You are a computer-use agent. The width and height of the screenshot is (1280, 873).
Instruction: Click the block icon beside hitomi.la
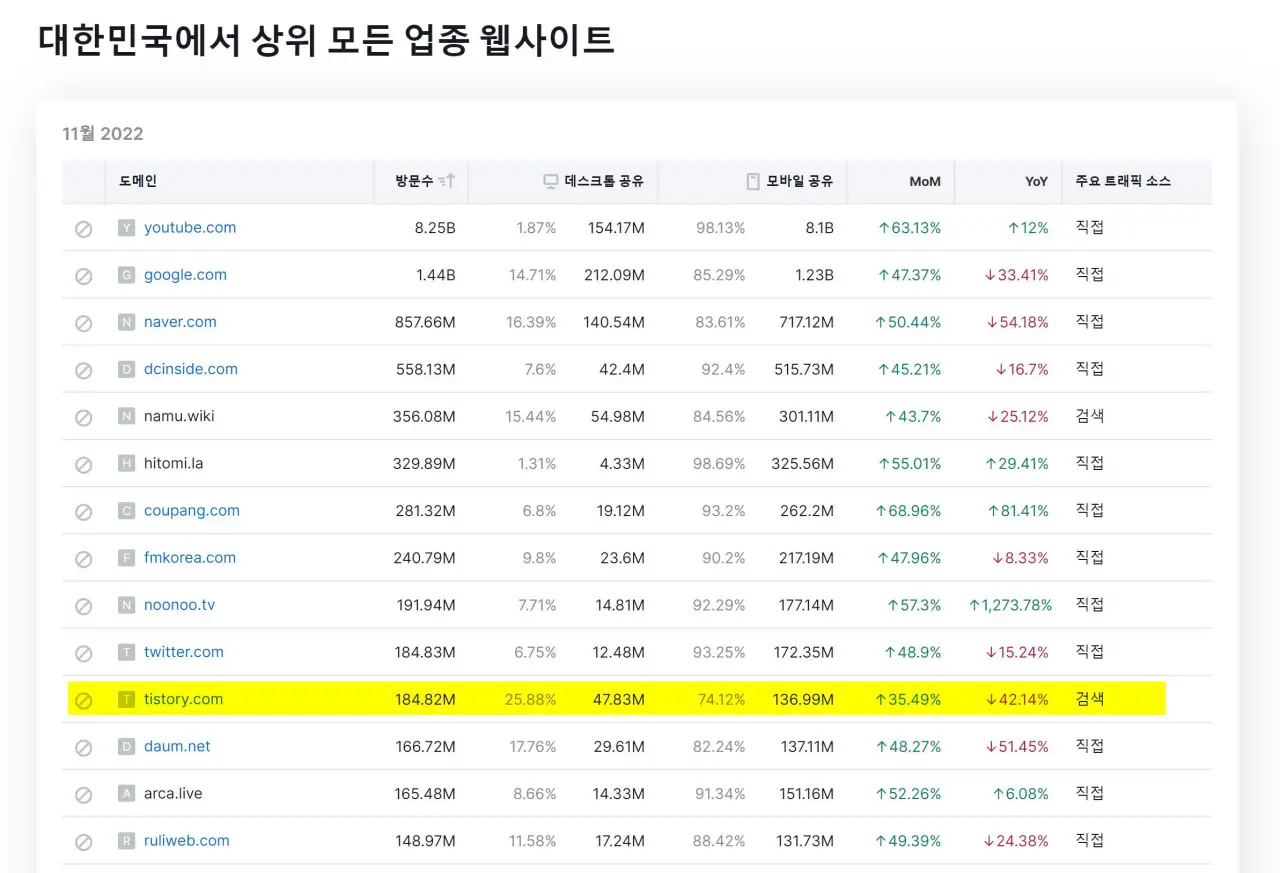(x=84, y=465)
